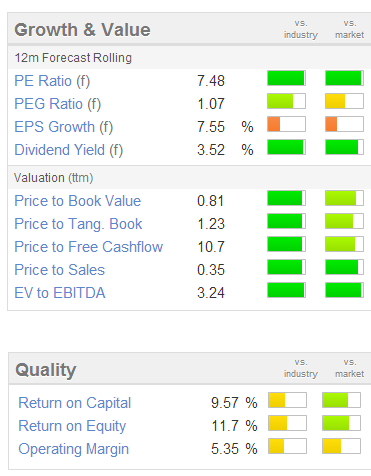Image resolution: width=371 pixels, height=476 pixels.
Task: Open Price to Tang. Book link
Action: tap(78, 224)
